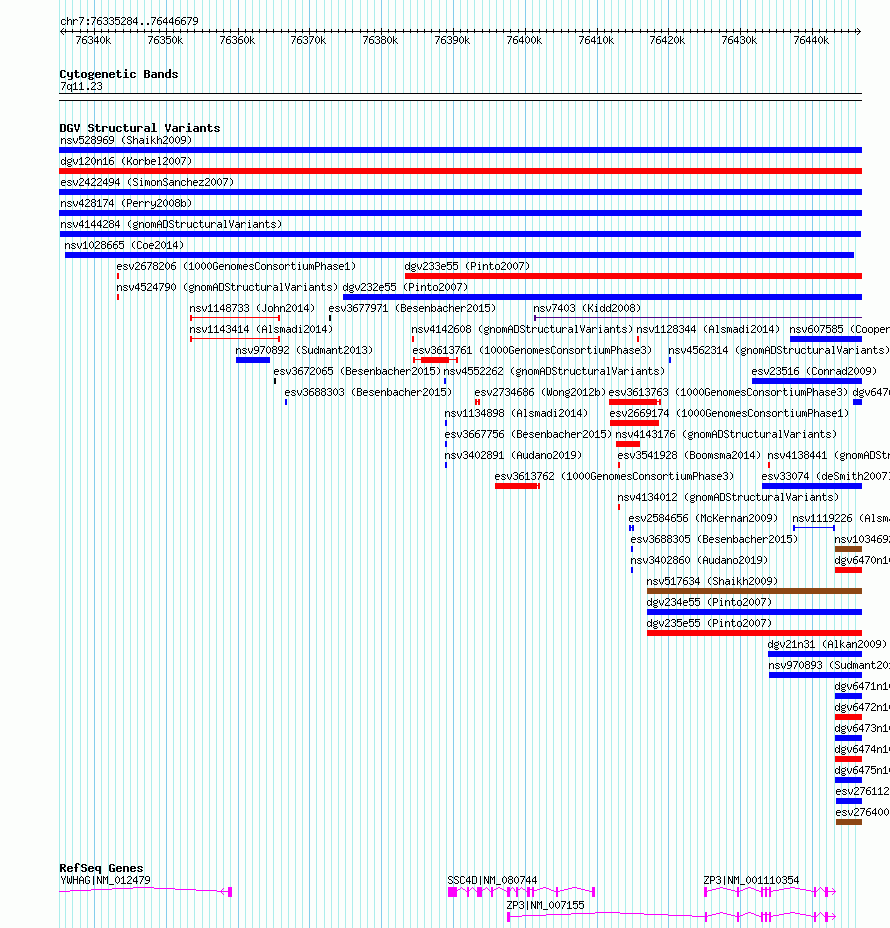Click nsv4552262 (gnomADStructuralVariants) label
This screenshot has width=890, height=928.
click(554, 371)
